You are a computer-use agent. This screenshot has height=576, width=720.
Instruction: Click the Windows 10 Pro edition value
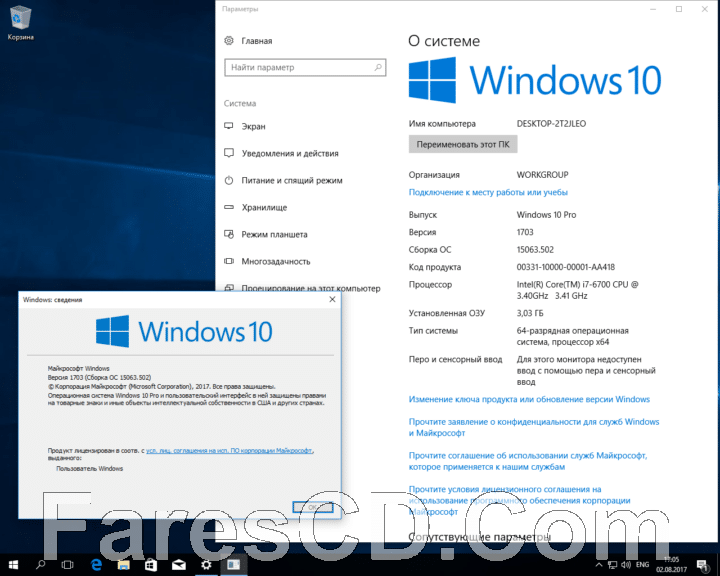click(x=546, y=215)
